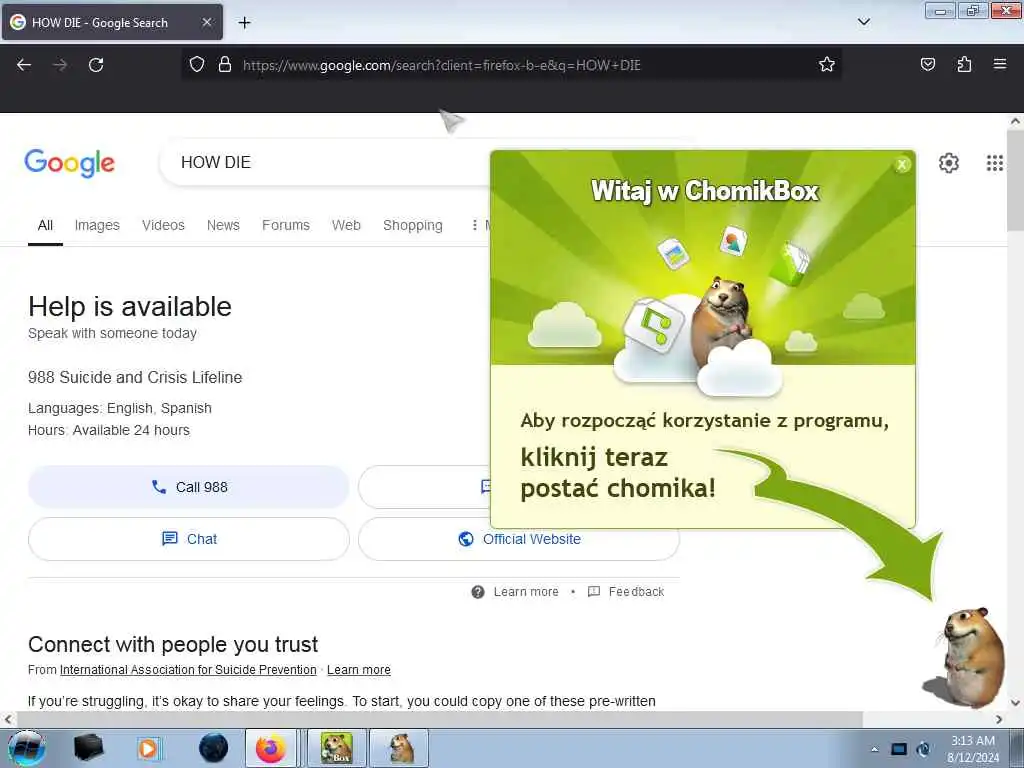This screenshot has height=768, width=1024.
Task: Switch to the Forums tab
Action: coord(286,225)
